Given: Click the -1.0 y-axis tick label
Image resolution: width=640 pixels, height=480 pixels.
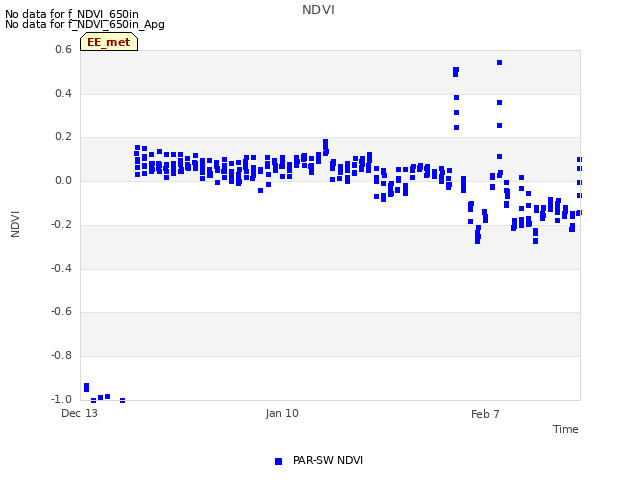Looking at the screenshot, I should [61, 399].
